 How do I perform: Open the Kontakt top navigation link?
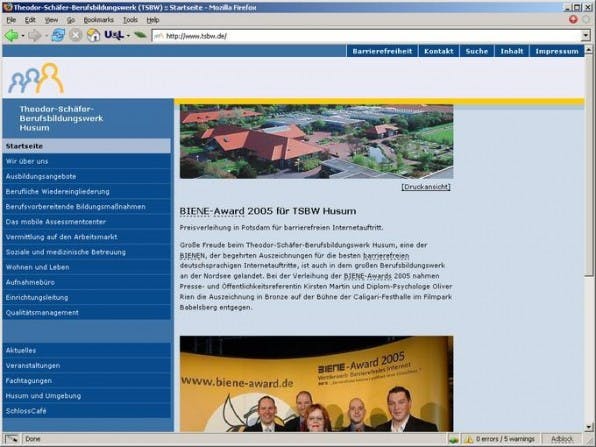[439, 51]
